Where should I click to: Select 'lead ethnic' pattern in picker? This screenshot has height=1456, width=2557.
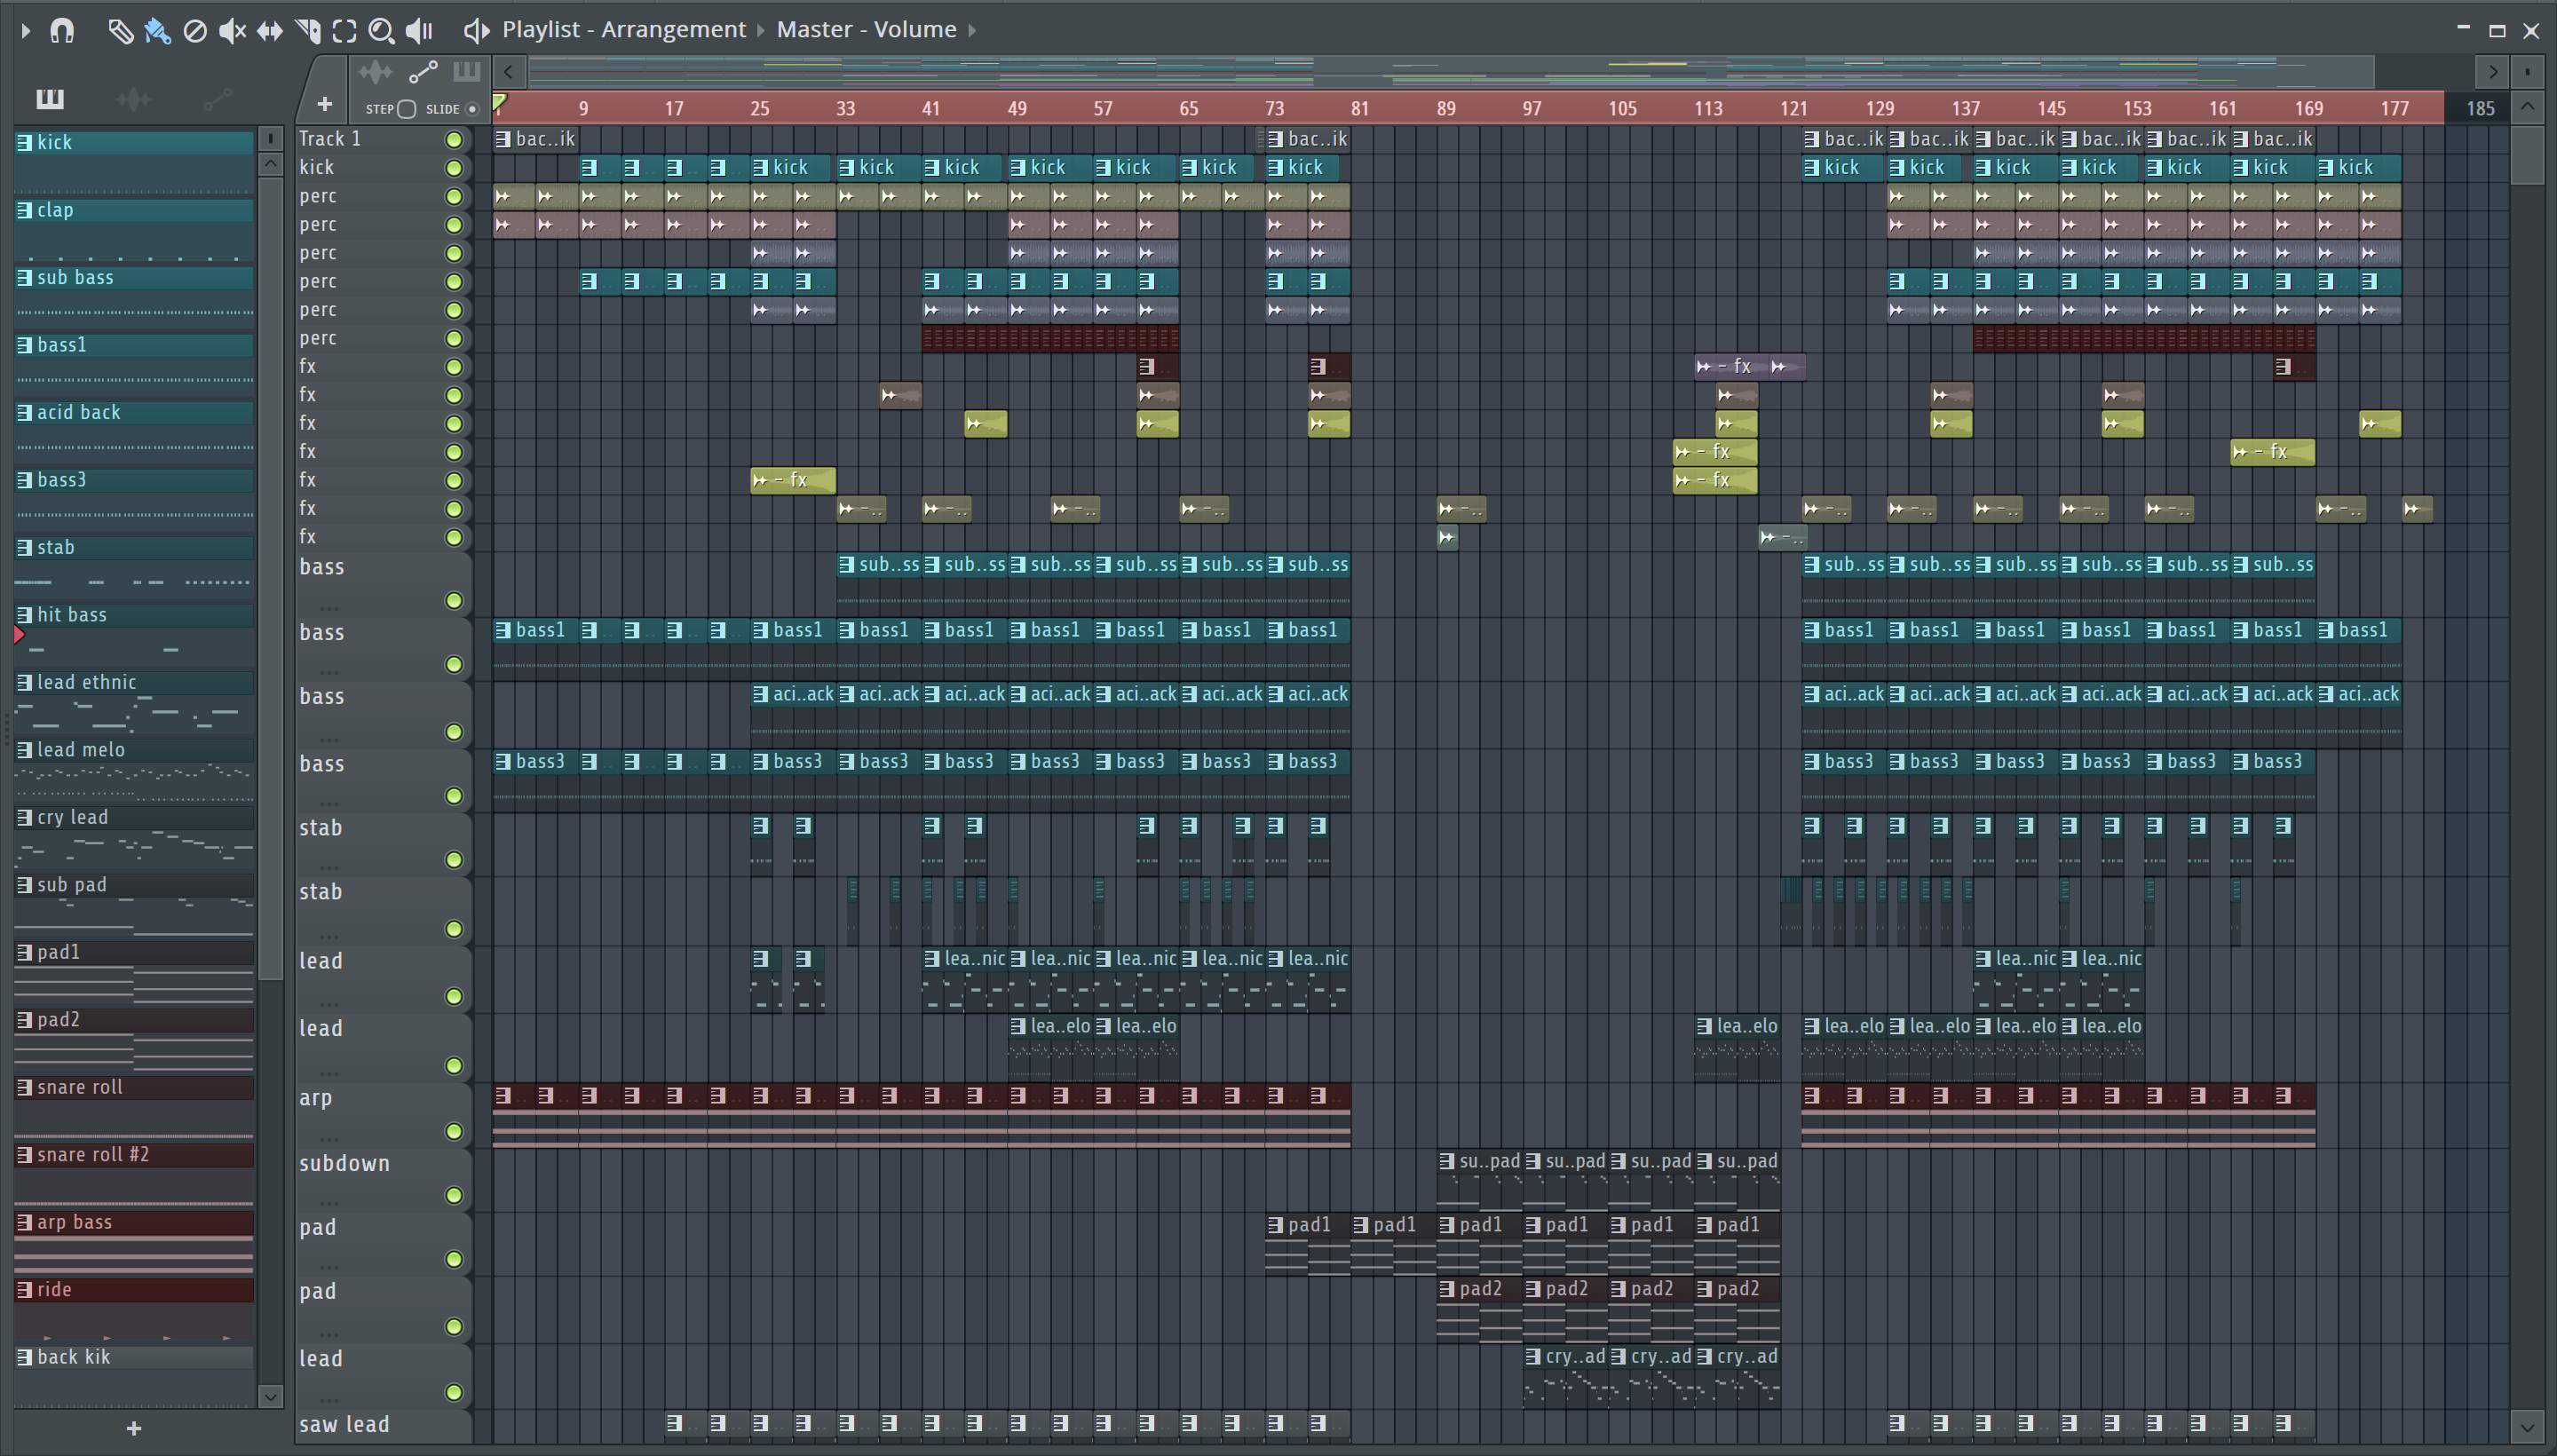click(134, 682)
